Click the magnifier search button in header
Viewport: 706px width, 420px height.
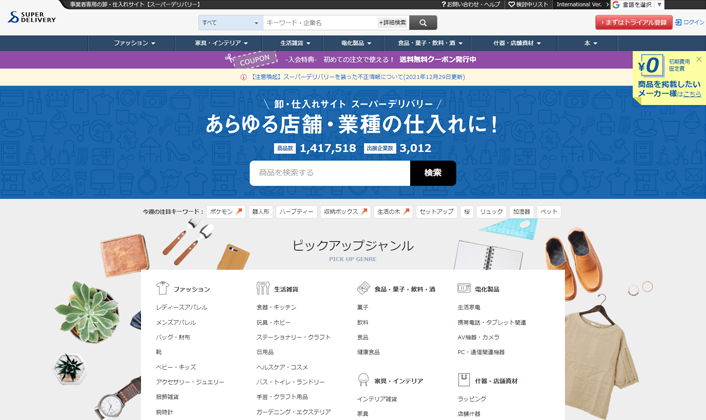click(423, 23)
